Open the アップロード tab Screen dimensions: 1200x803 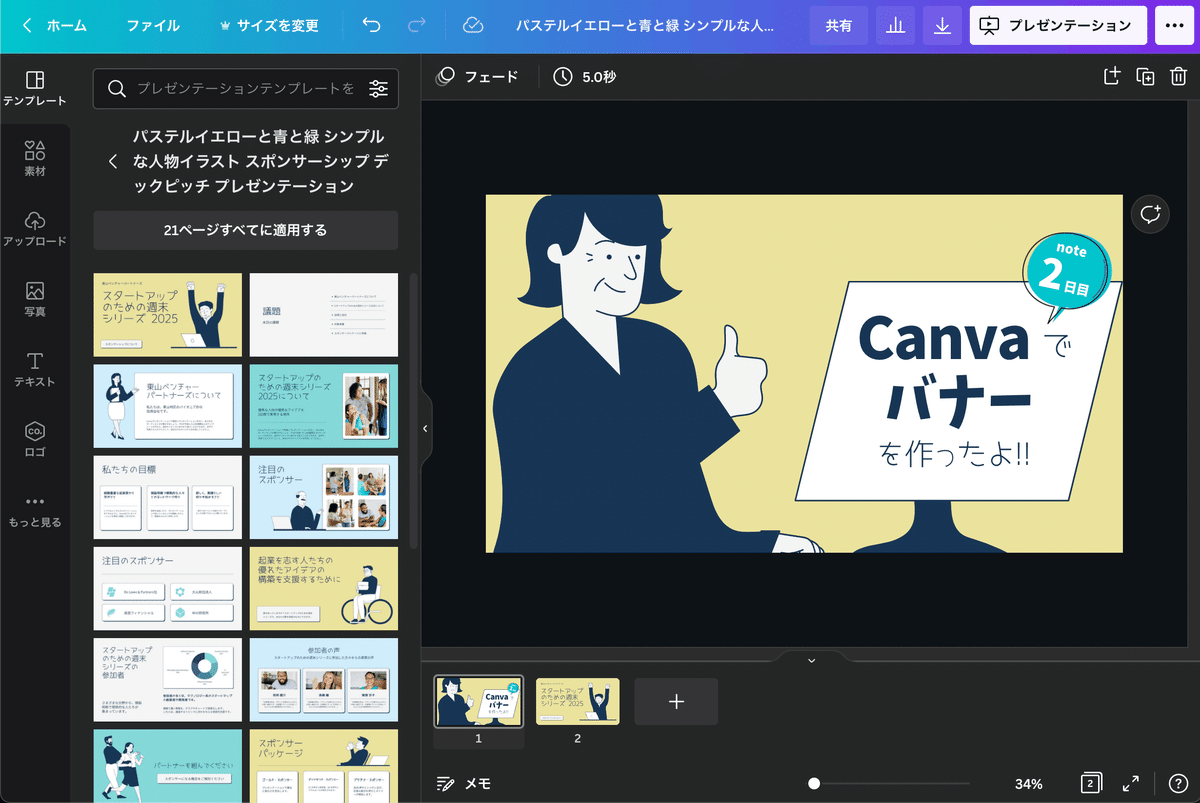(35, 229)
